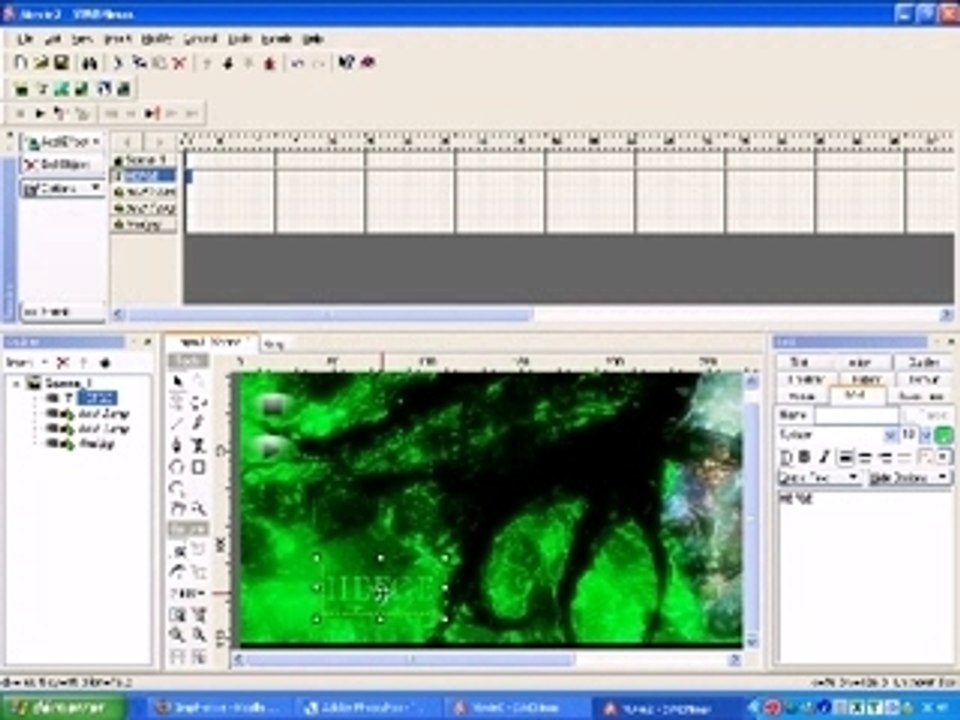Click the green text color swatch
This screenshot has width=960, height=720.
click(943, 435)
